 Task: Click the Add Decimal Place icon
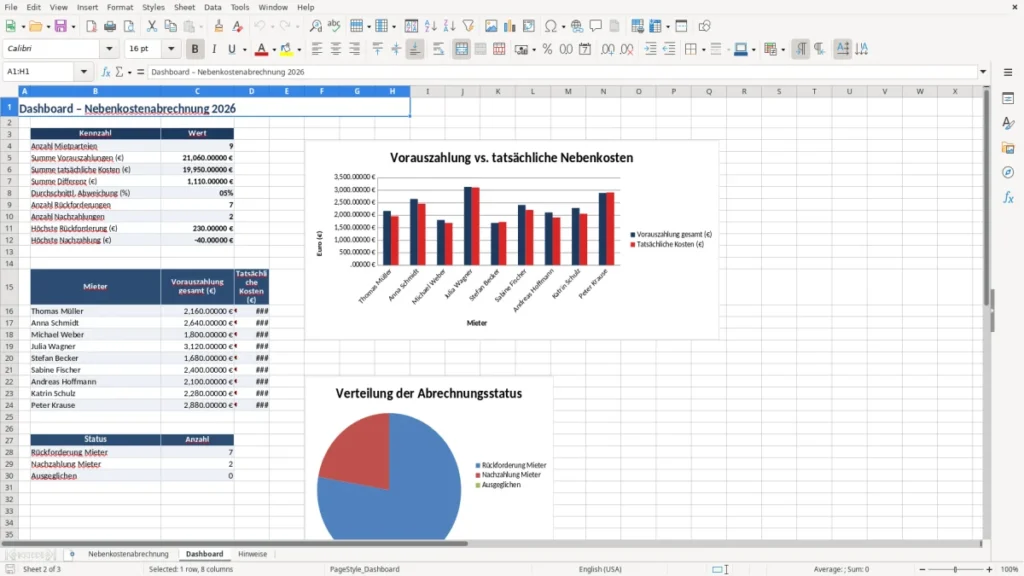[607, 49]
